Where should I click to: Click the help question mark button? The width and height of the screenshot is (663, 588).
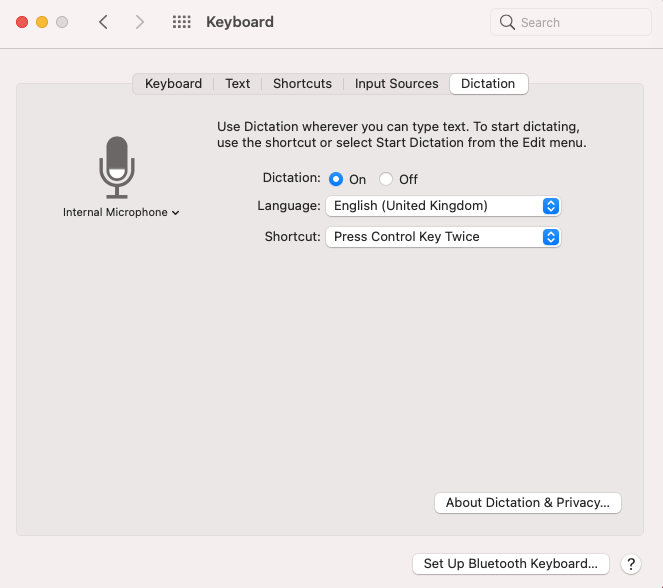pyautogui.click(x=630, y=564)
